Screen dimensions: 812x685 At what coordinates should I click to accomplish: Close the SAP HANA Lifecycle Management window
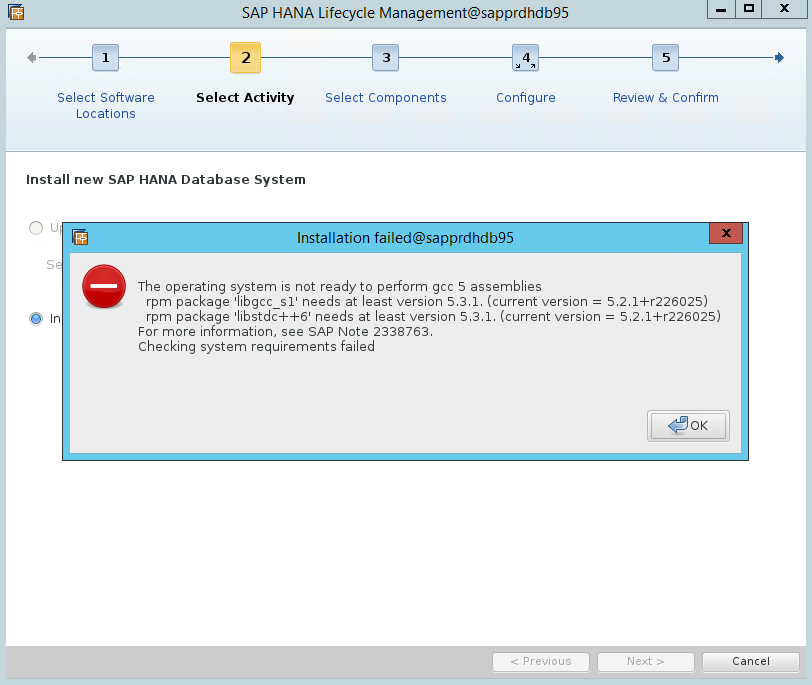[785, 9]
